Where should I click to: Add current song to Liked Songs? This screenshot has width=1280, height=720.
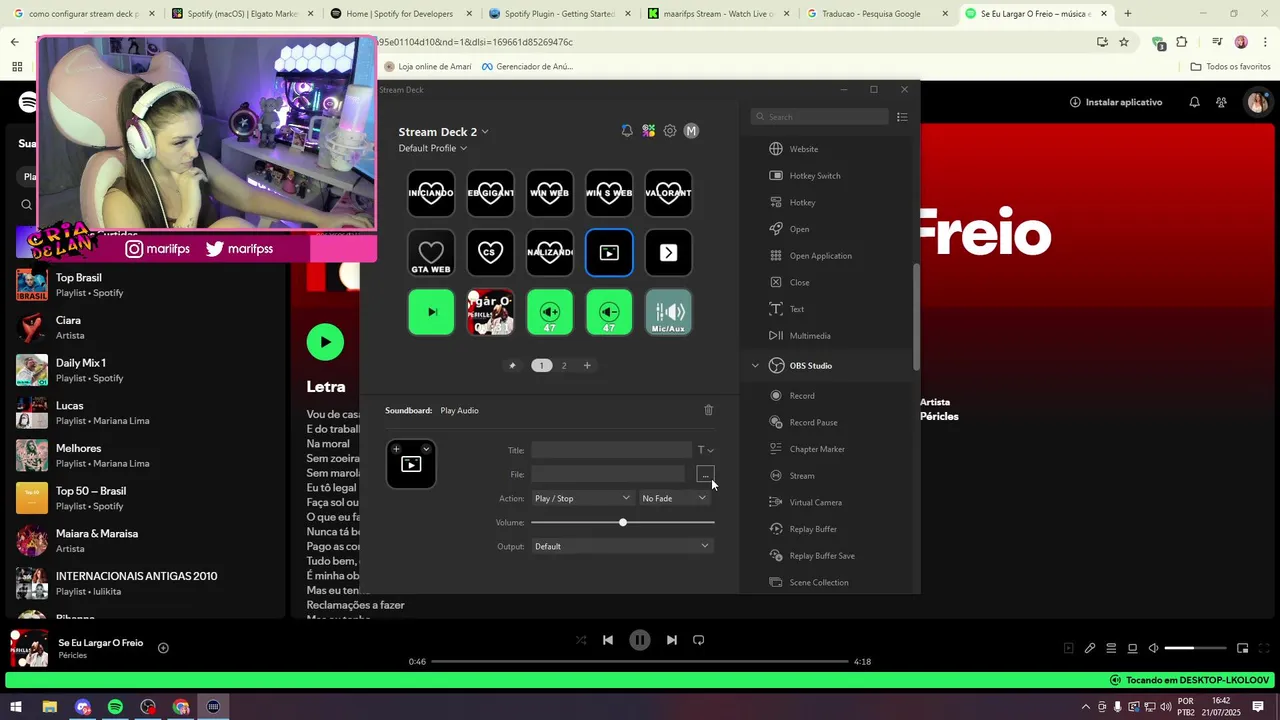coord(163,648)
